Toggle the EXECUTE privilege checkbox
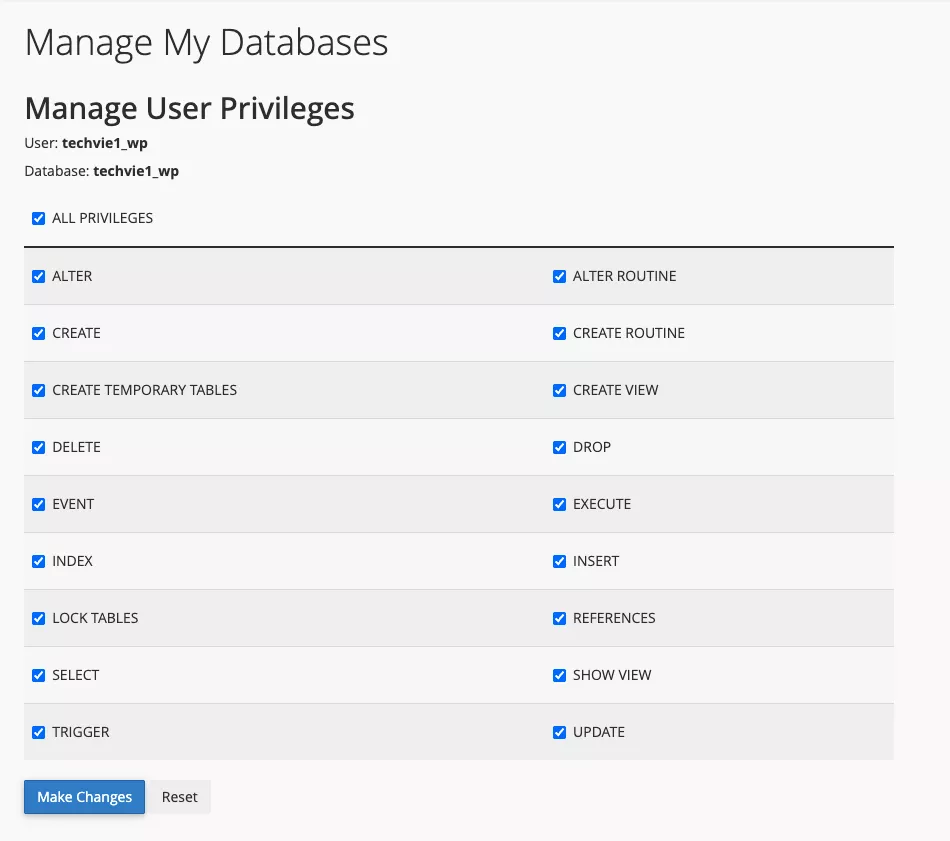This screenshot has width=950, height=841. [x=560, y=504]
